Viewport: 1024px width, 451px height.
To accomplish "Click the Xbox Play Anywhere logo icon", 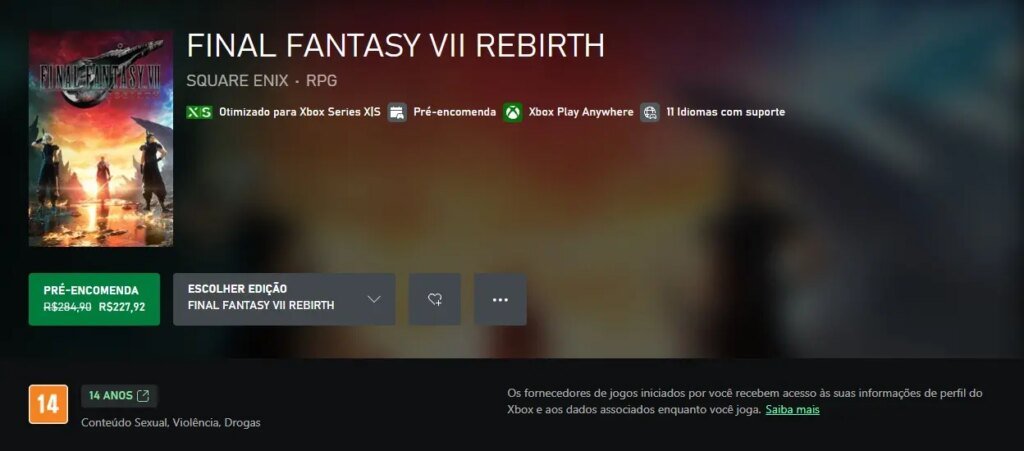I will tap(513, 112).
